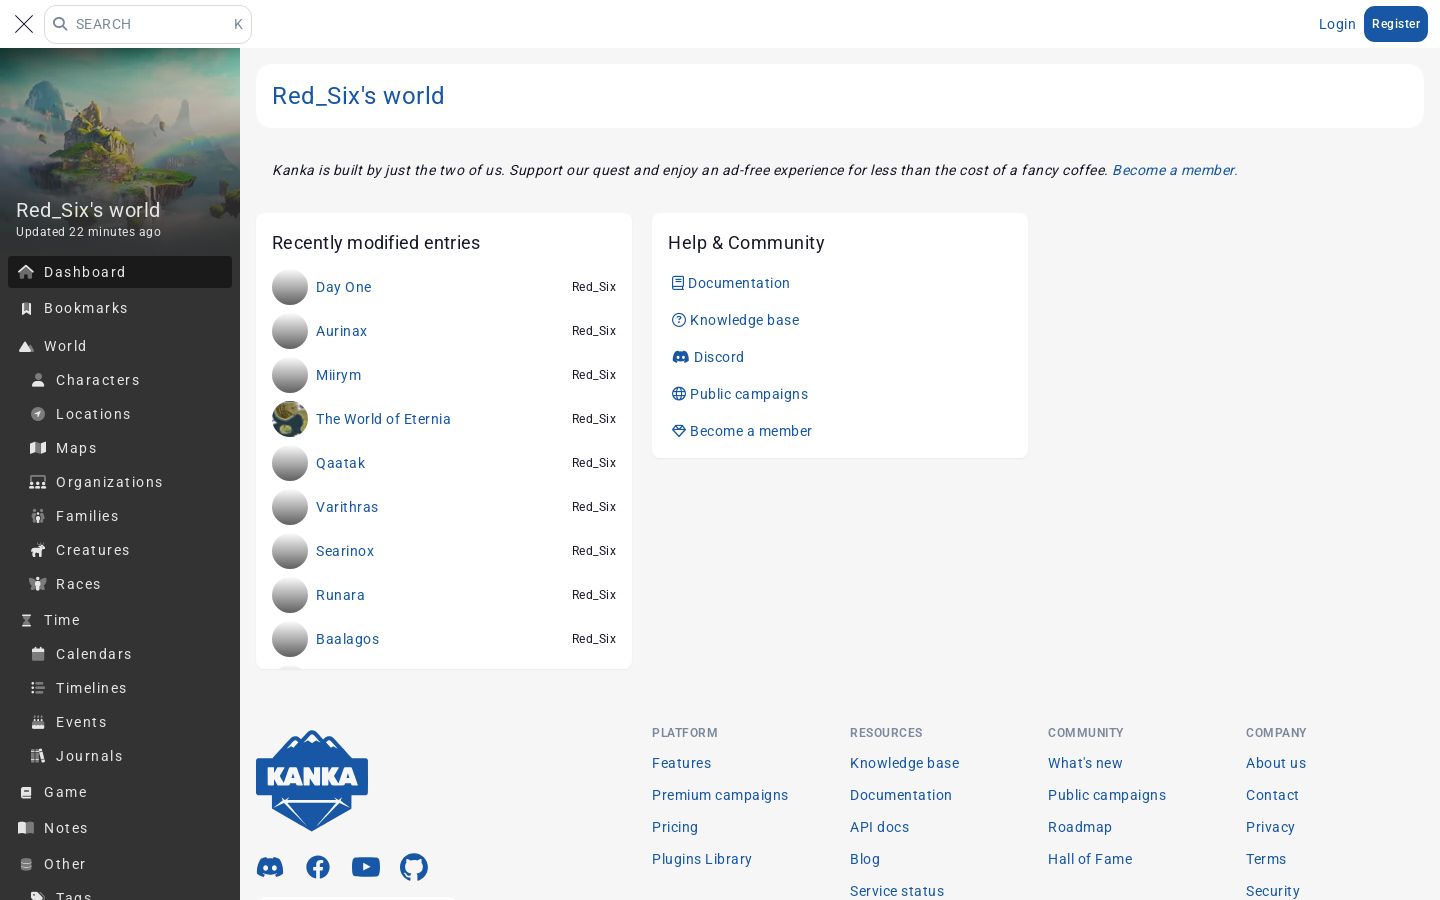This screenshot has height=900, width=1440.
Task: Open Become a member in Help & Community
Action: [x=742, y=431]
